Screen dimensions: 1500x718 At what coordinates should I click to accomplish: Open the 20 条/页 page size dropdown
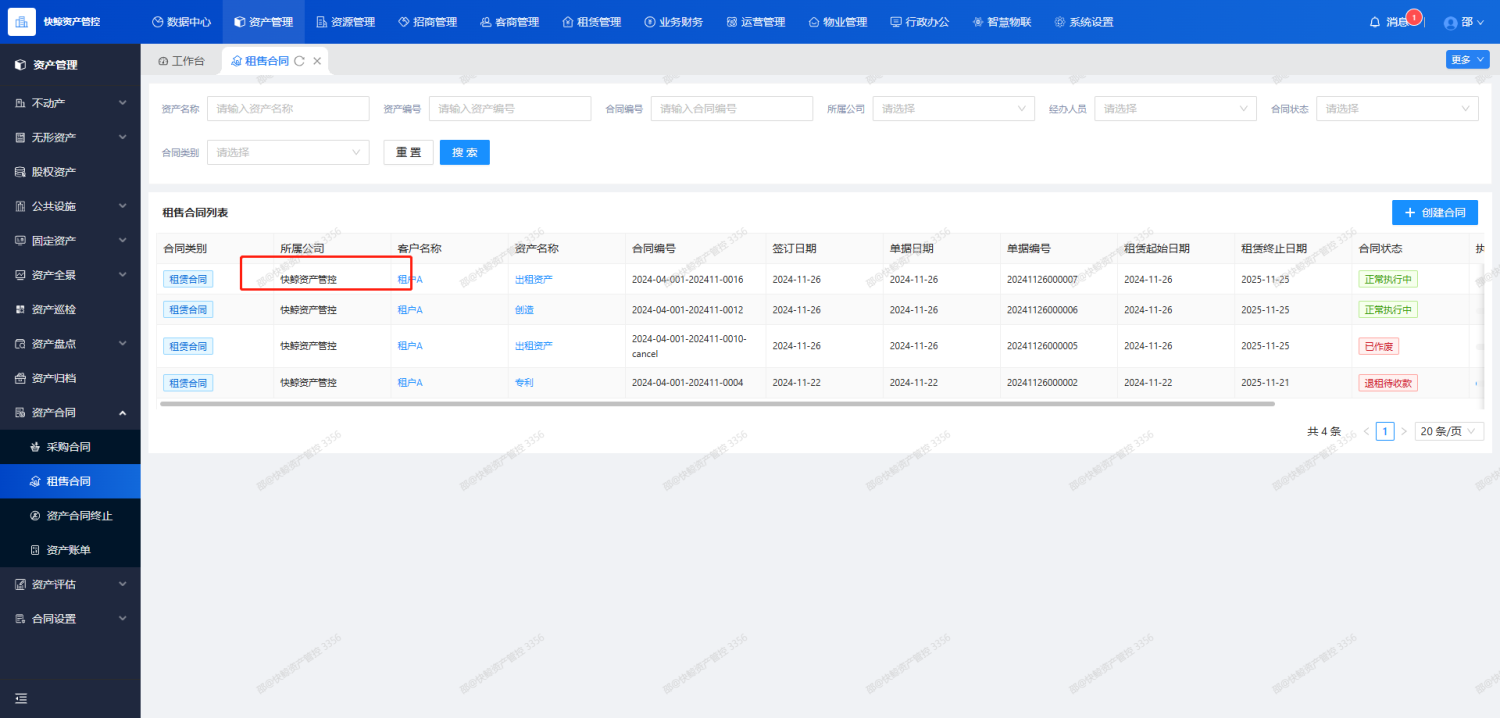pos(1449,431)
